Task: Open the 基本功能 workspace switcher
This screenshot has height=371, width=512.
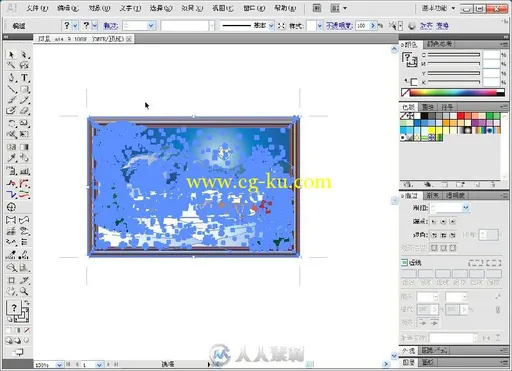Action: pyautogui.click(x=438, y=8)
